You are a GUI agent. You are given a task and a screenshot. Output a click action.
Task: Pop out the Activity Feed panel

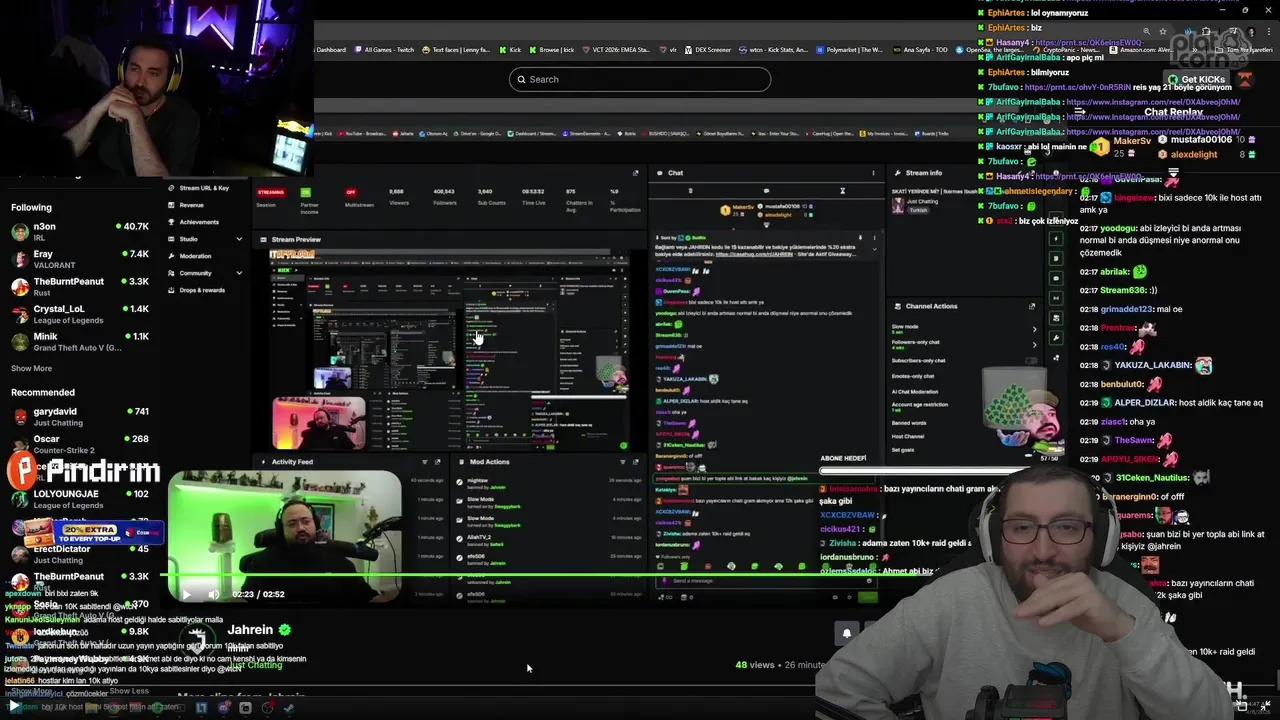437,462
